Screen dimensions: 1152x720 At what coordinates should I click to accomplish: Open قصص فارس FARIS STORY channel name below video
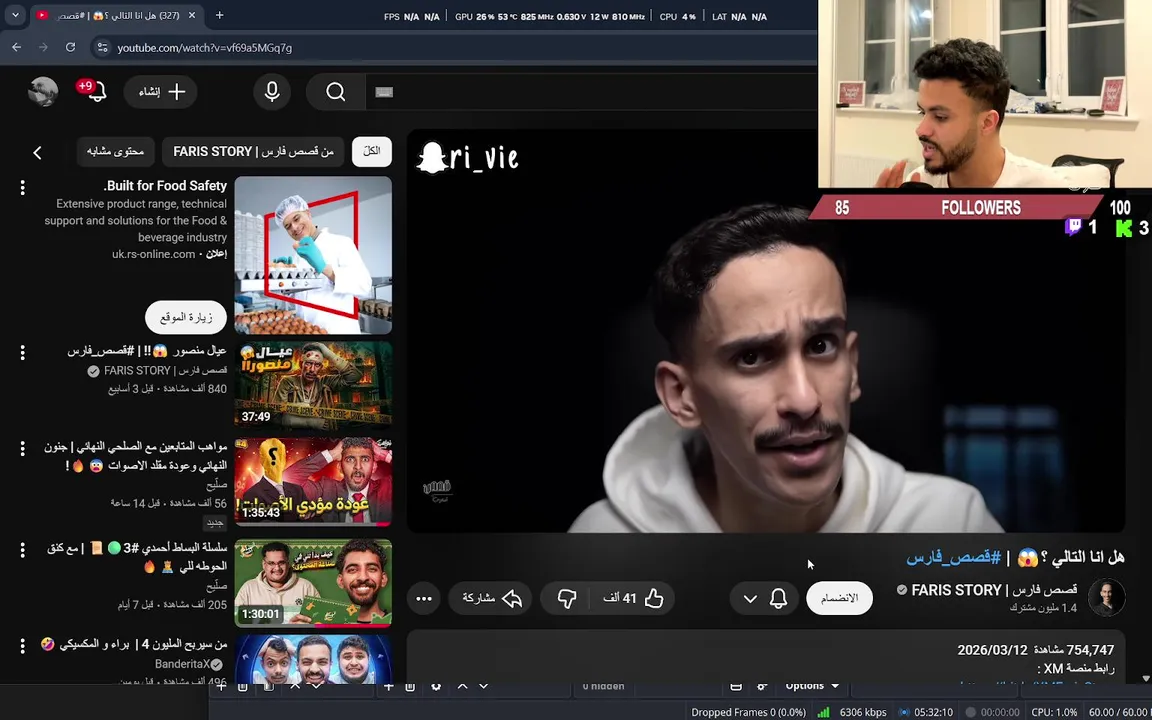pos(994,590)
